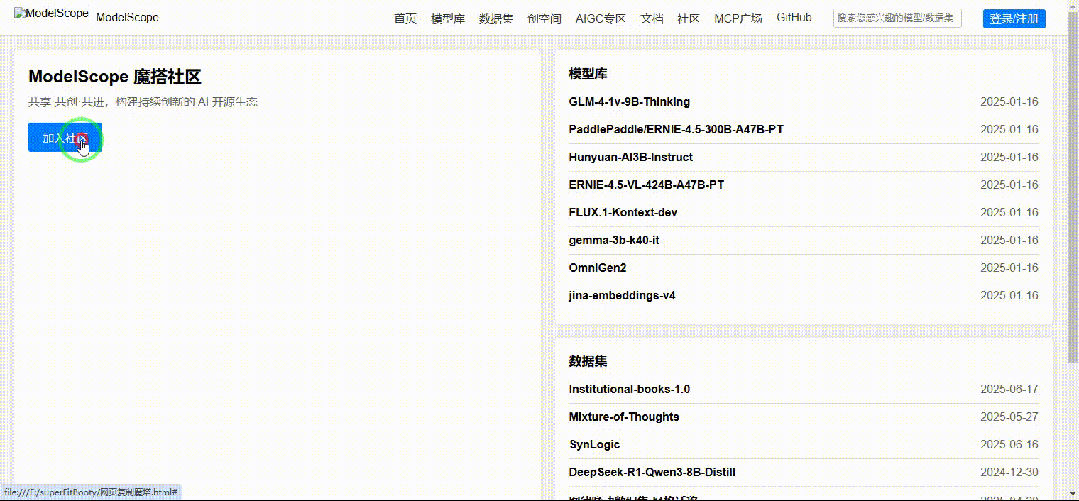Go to the 首页 nav item
The image size is (1079, 501).
tap(405, 19)
